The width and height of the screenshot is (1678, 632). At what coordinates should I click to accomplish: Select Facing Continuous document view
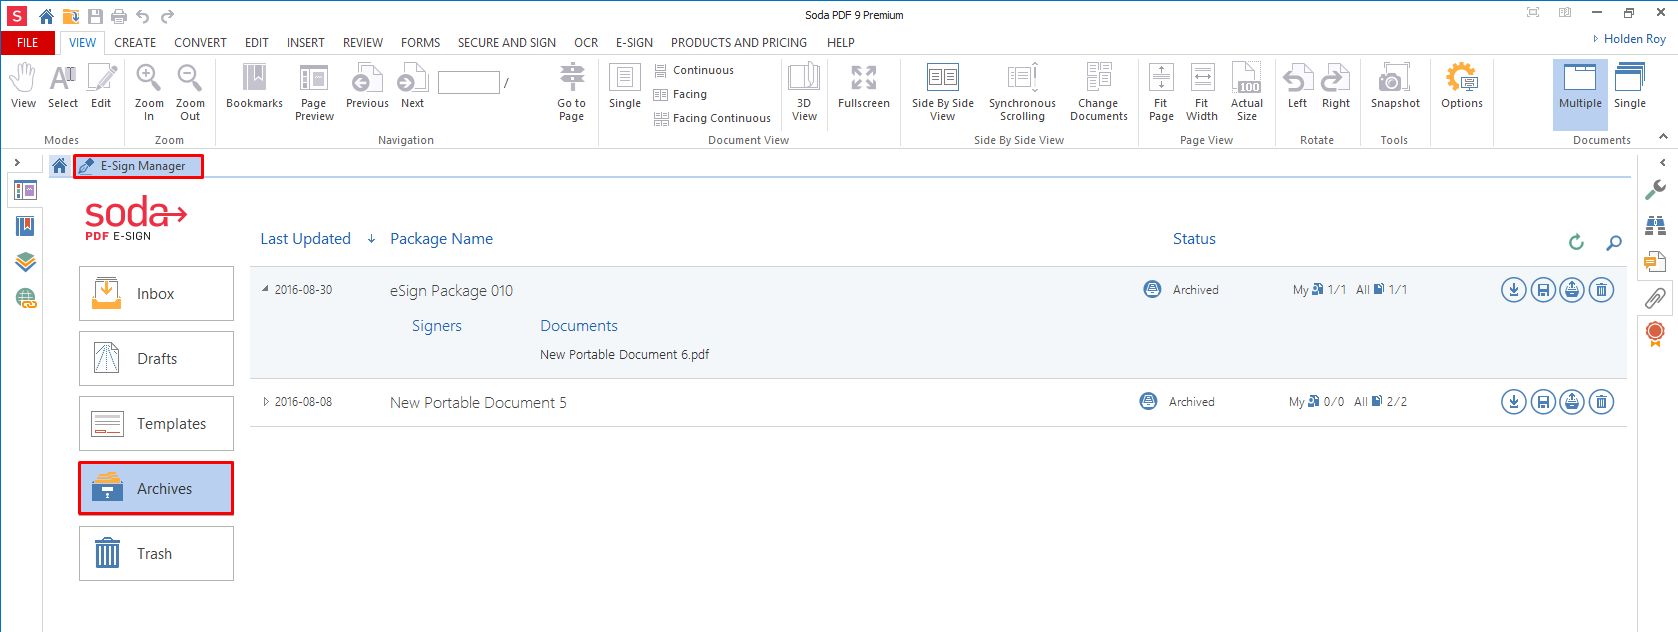pos(712,118)
